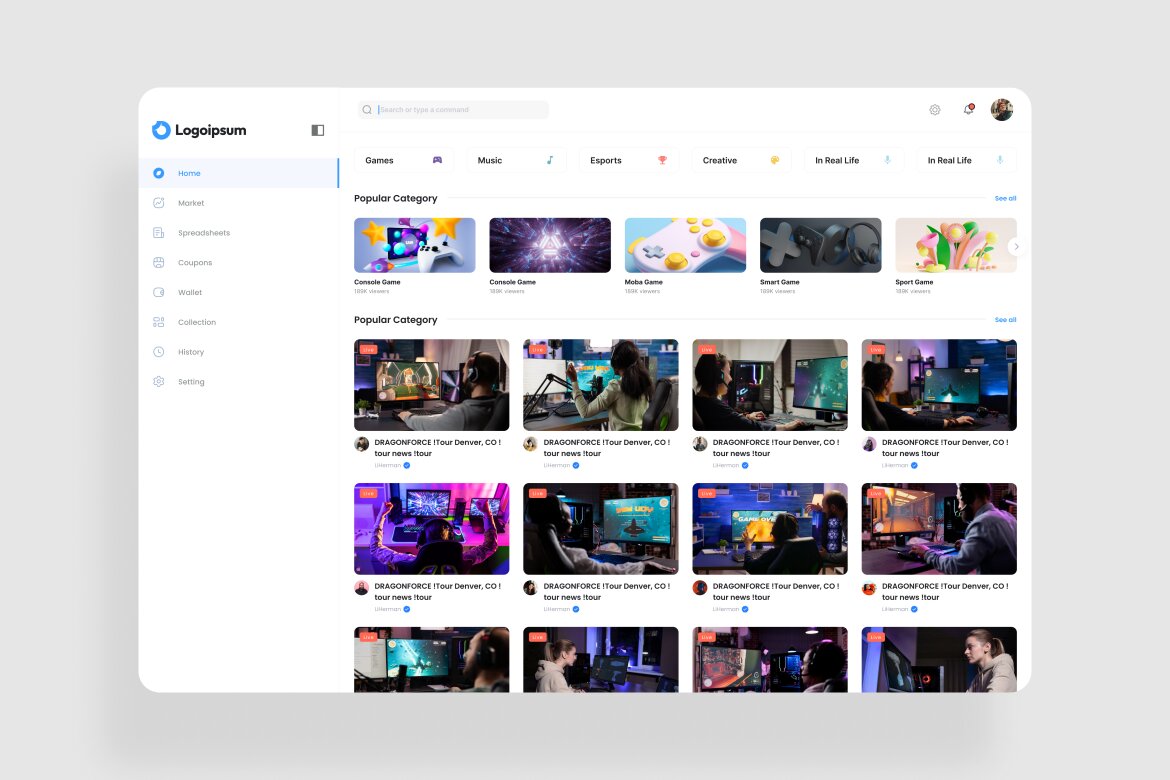Image resolution: width=1170 pixels, height=780 pixels.
Task: Click the verified badge next to Lillemon
Action: pyautogui.click(x=406, y=465)
